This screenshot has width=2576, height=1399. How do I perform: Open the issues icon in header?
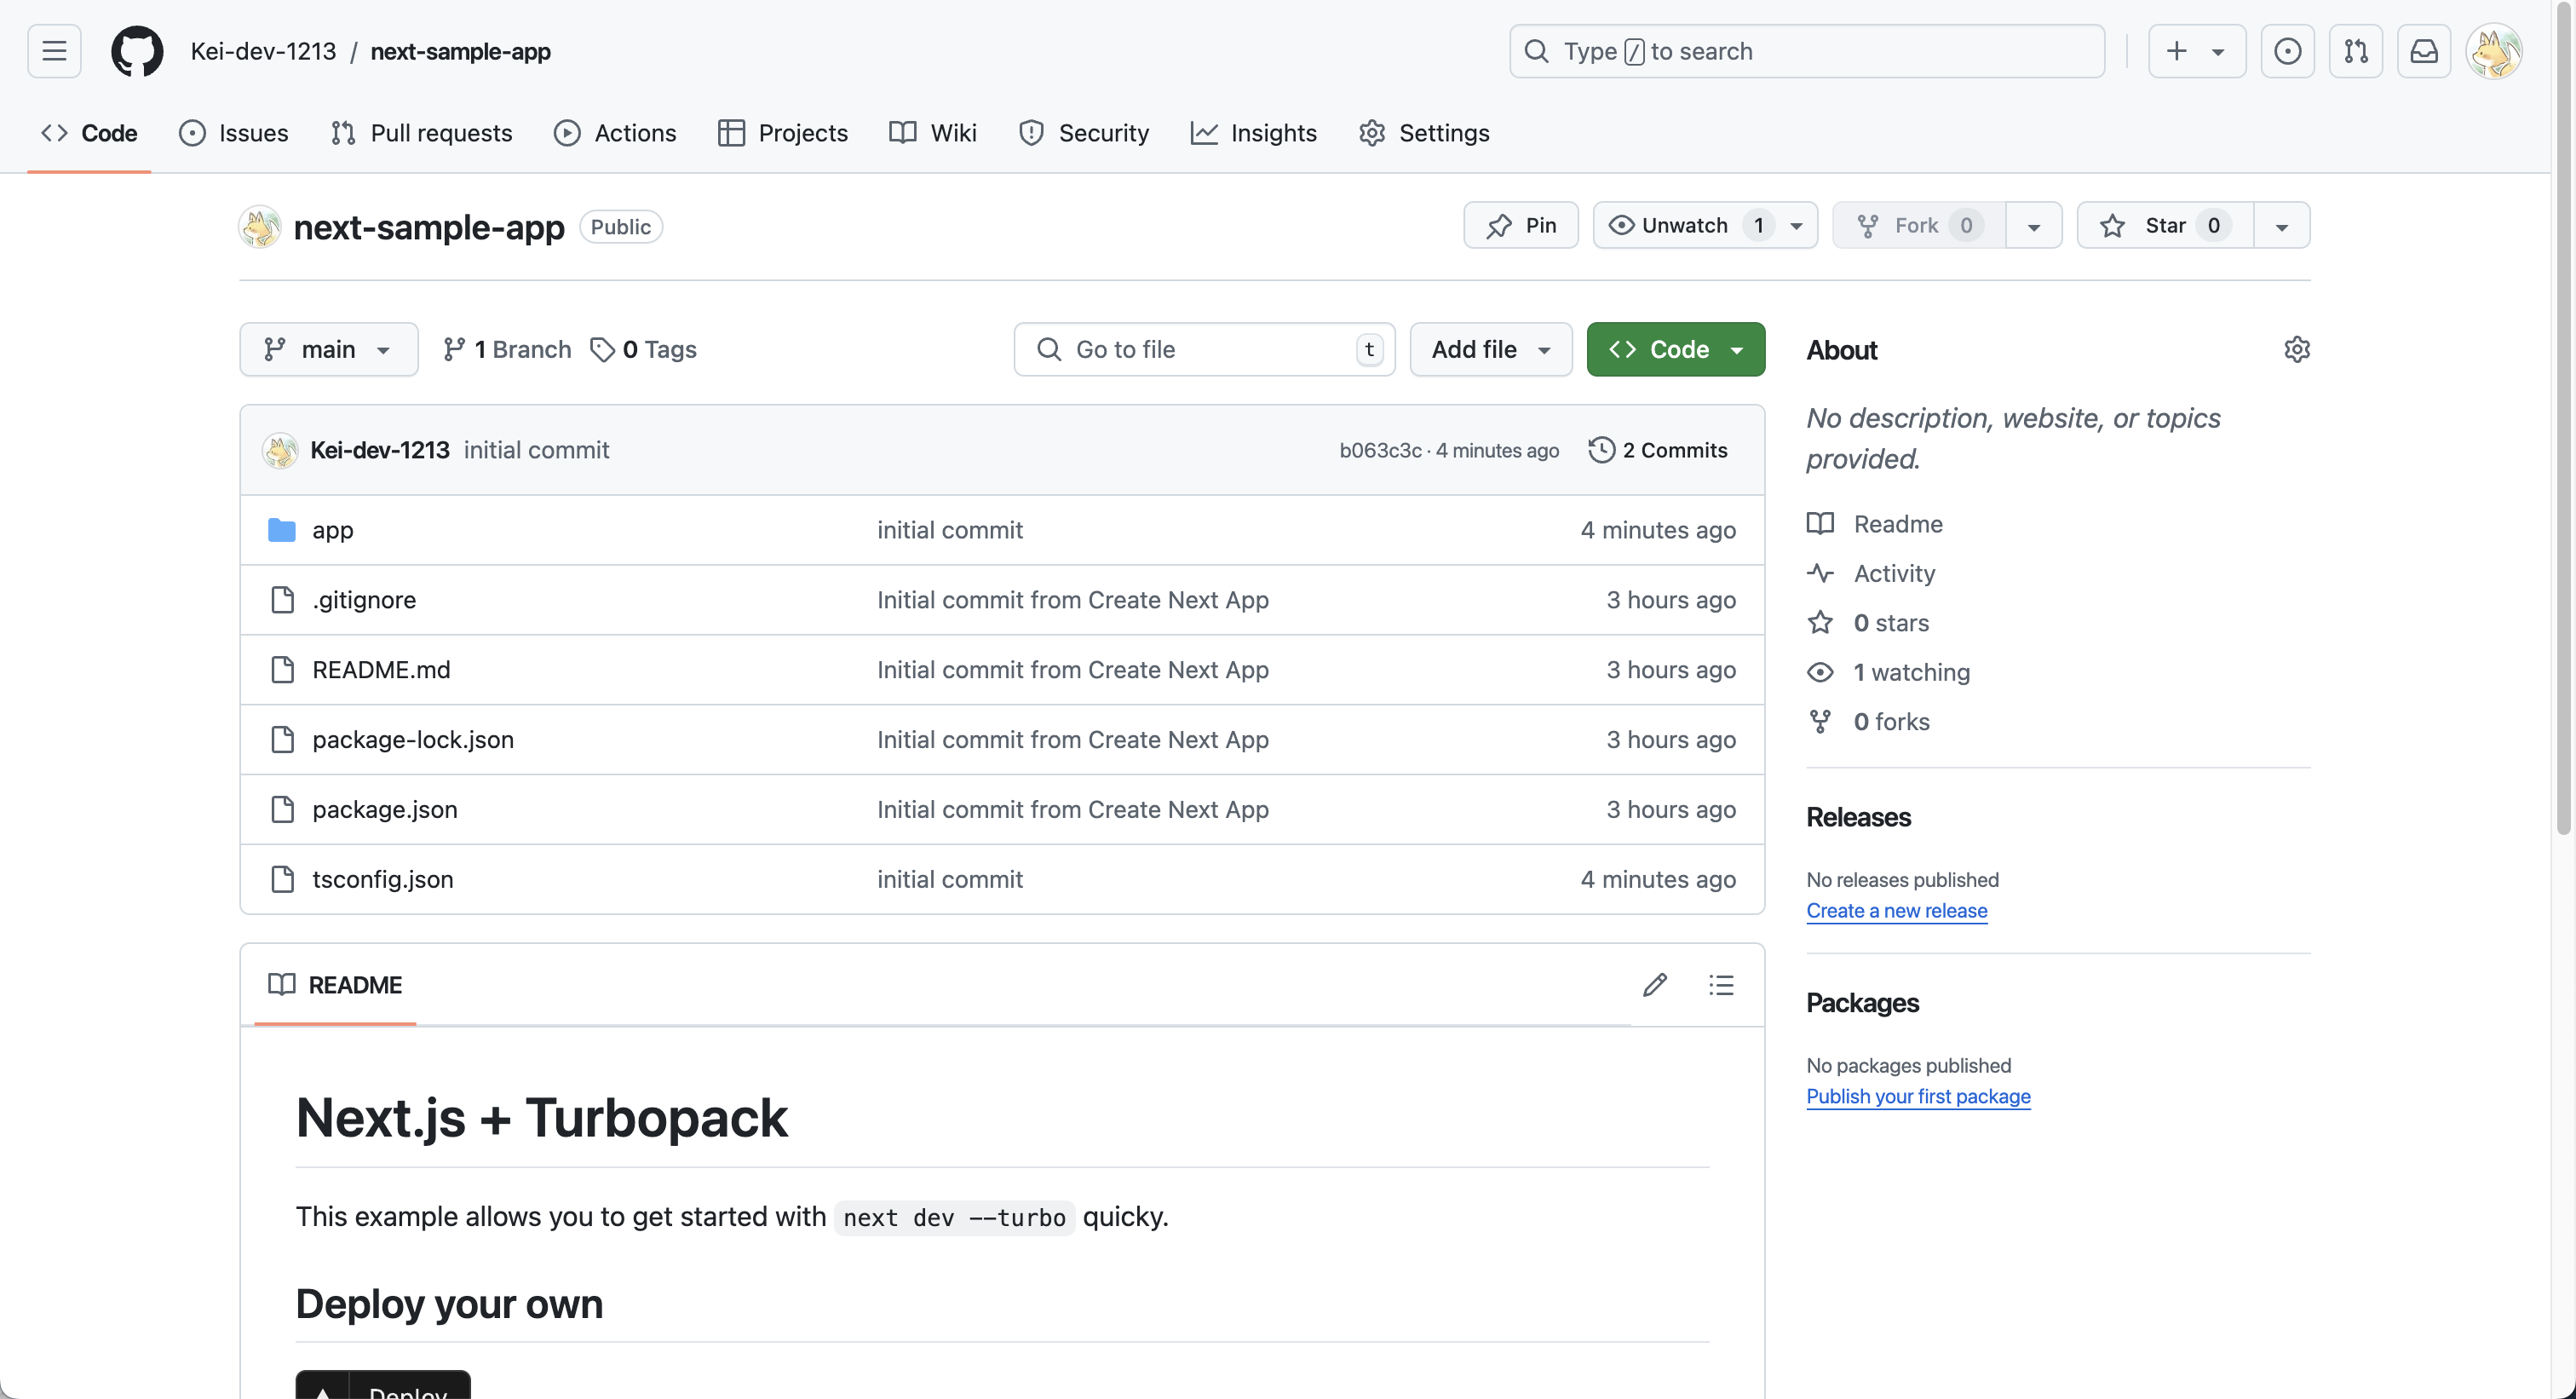(2288, 51)
